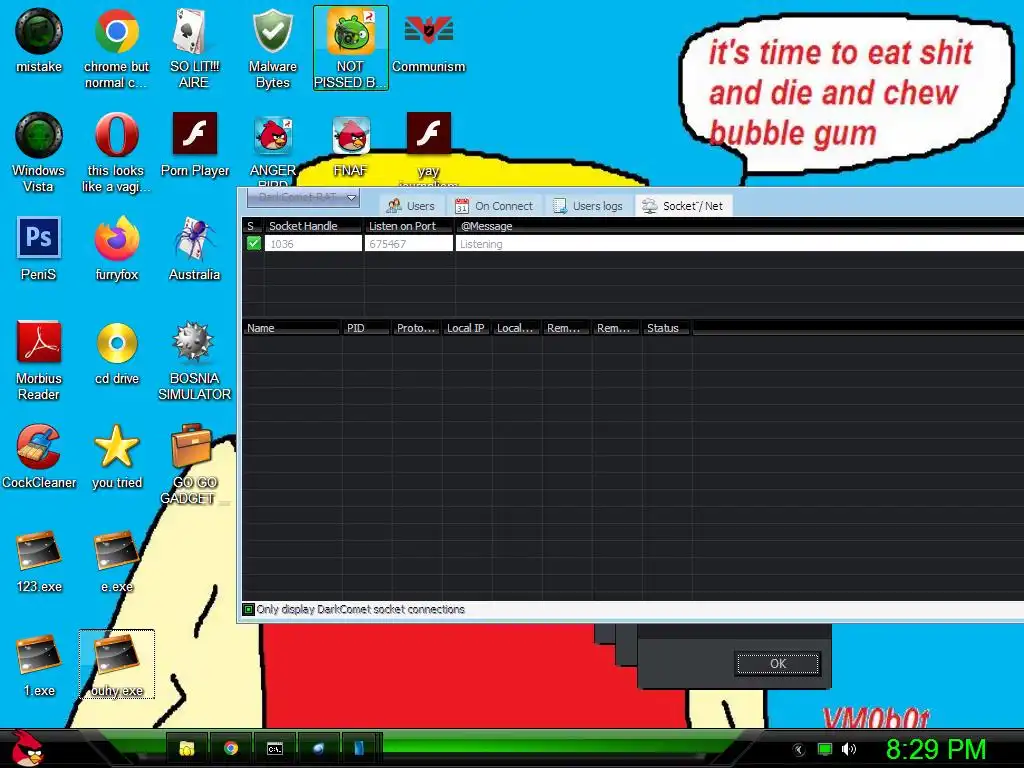Click the Local IP column header

point(466,328)
